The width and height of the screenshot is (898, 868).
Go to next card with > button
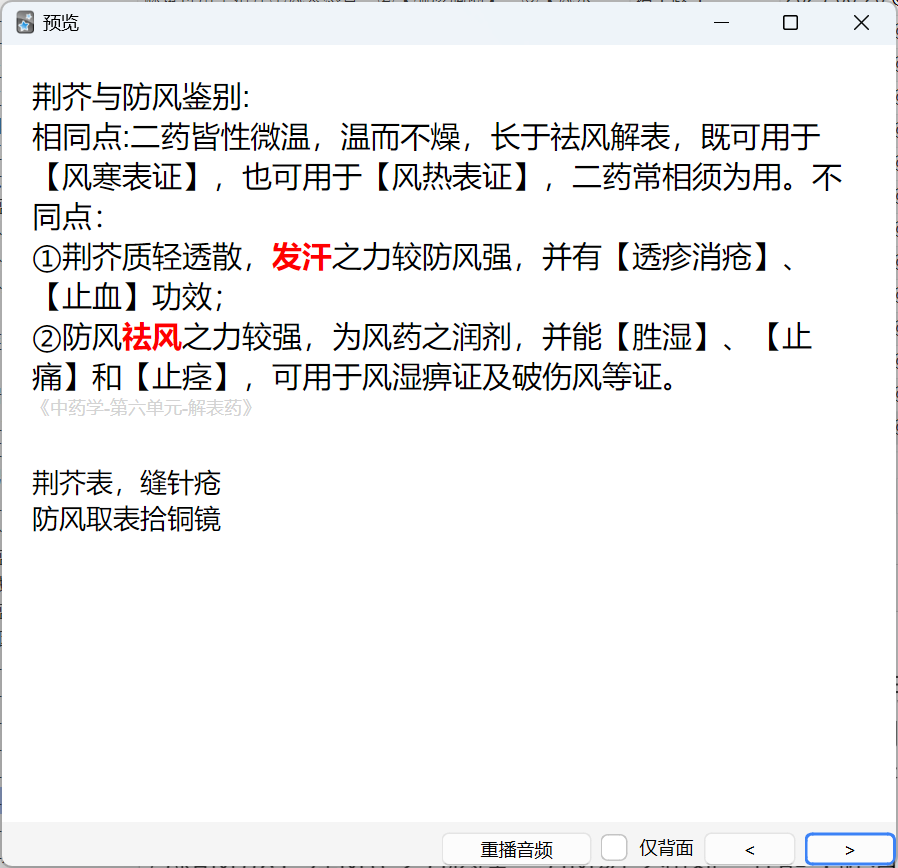click(x=850, y=849)
